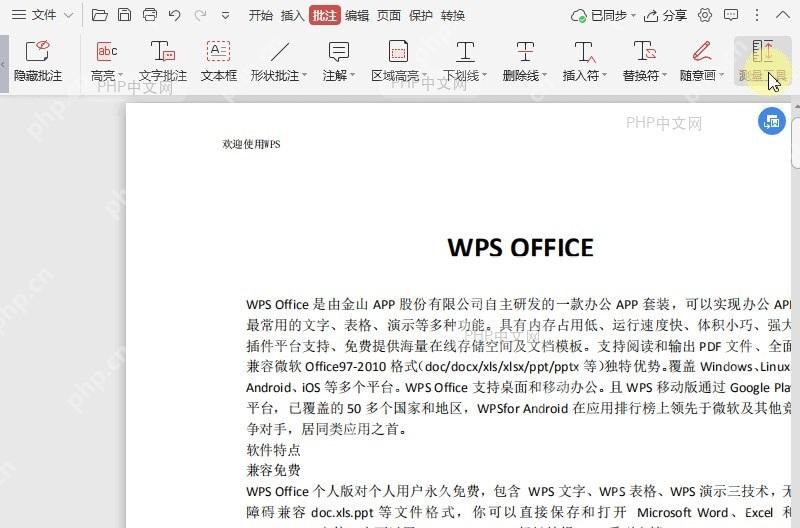Expand the 随意画 dropdown arrow

pyautogui.click(x=721, y=76)
